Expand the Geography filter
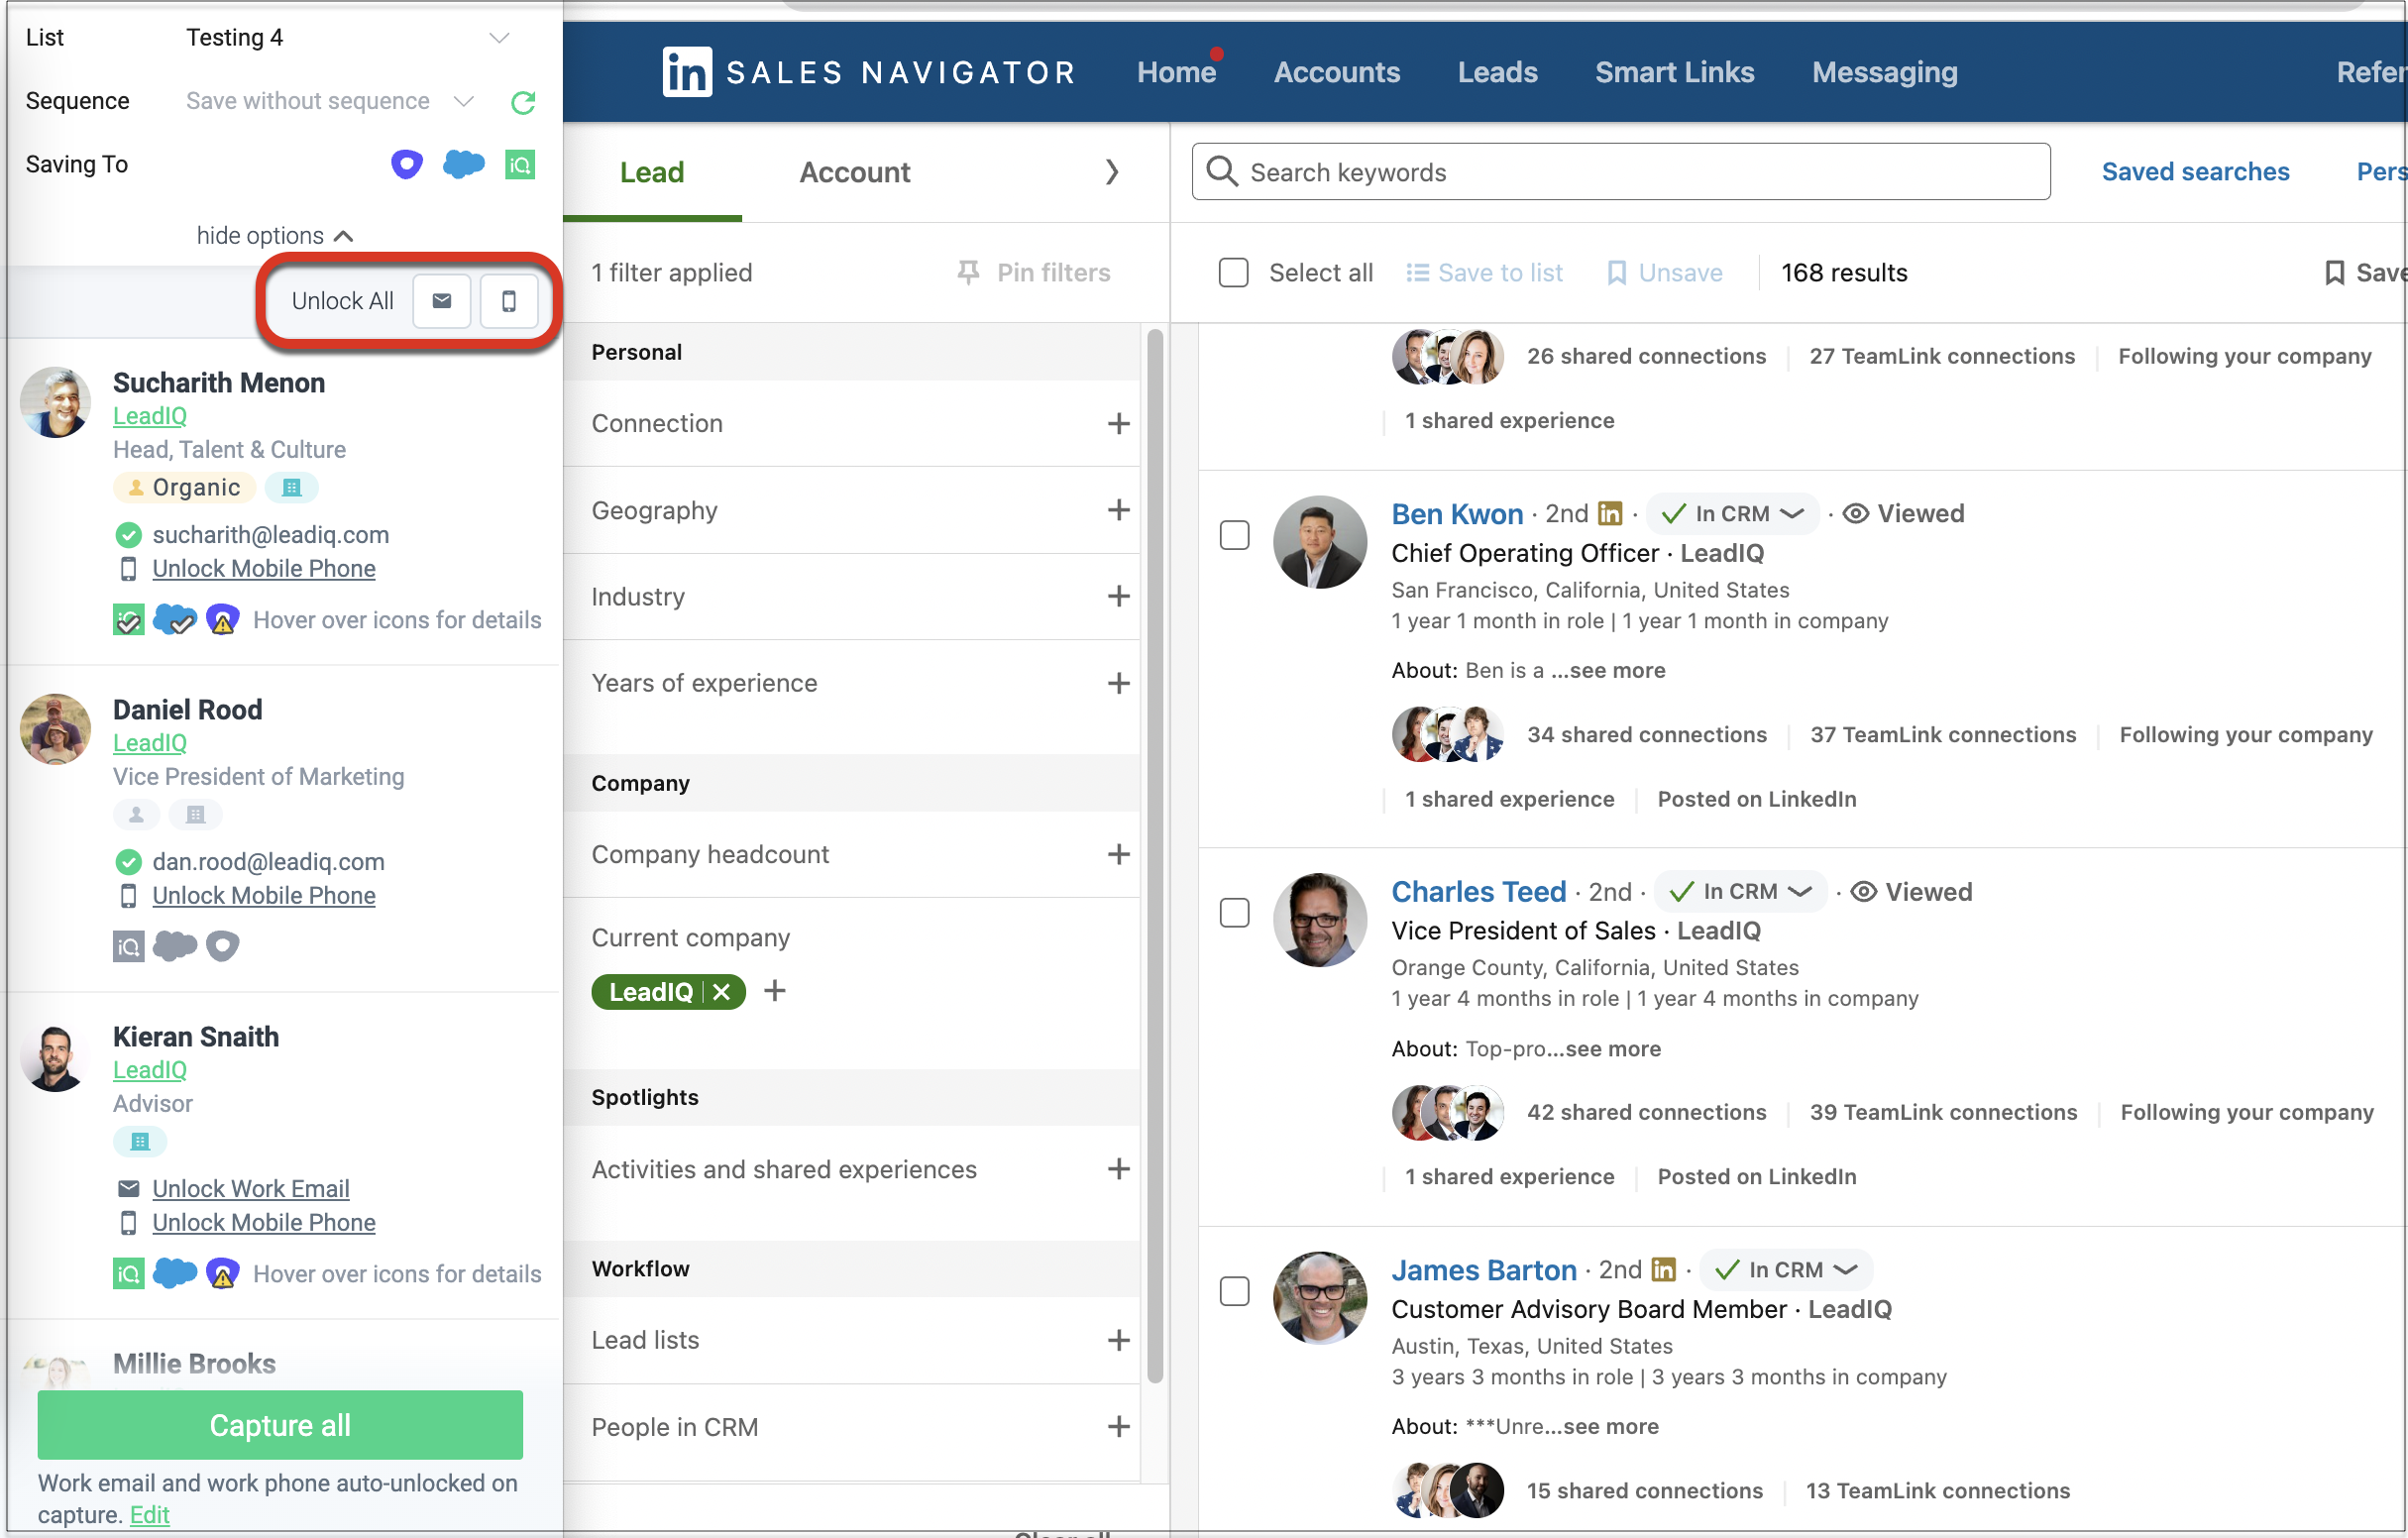This screenshot has height=1538, width=2408. click(x=1118, y=510)
